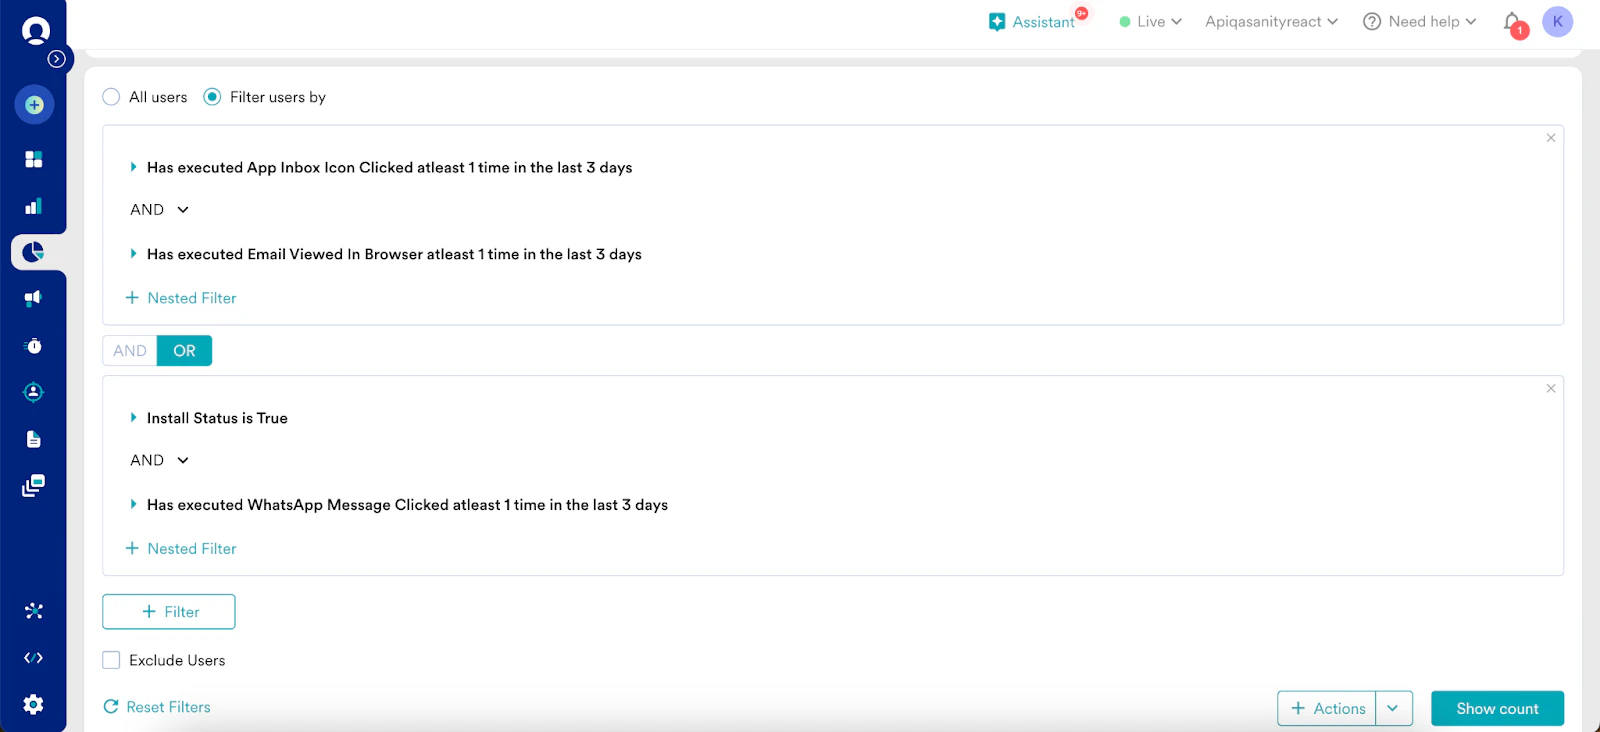1600x732 pixels.
Task: Select the All users radio button
Action: 111,97
